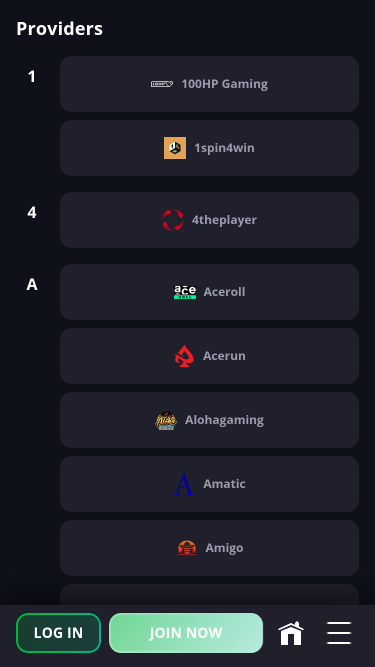Click the JOIN NOW button
The image size is (375, 667).
click(x=186, y=633)
